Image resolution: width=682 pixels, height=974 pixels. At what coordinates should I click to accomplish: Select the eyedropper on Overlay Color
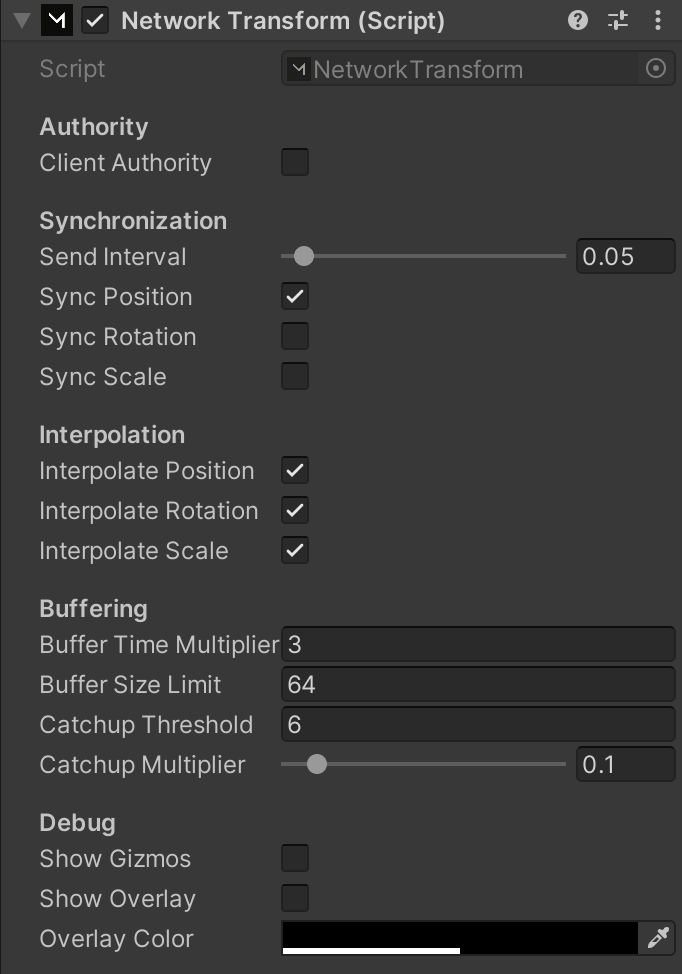[657, 938]
